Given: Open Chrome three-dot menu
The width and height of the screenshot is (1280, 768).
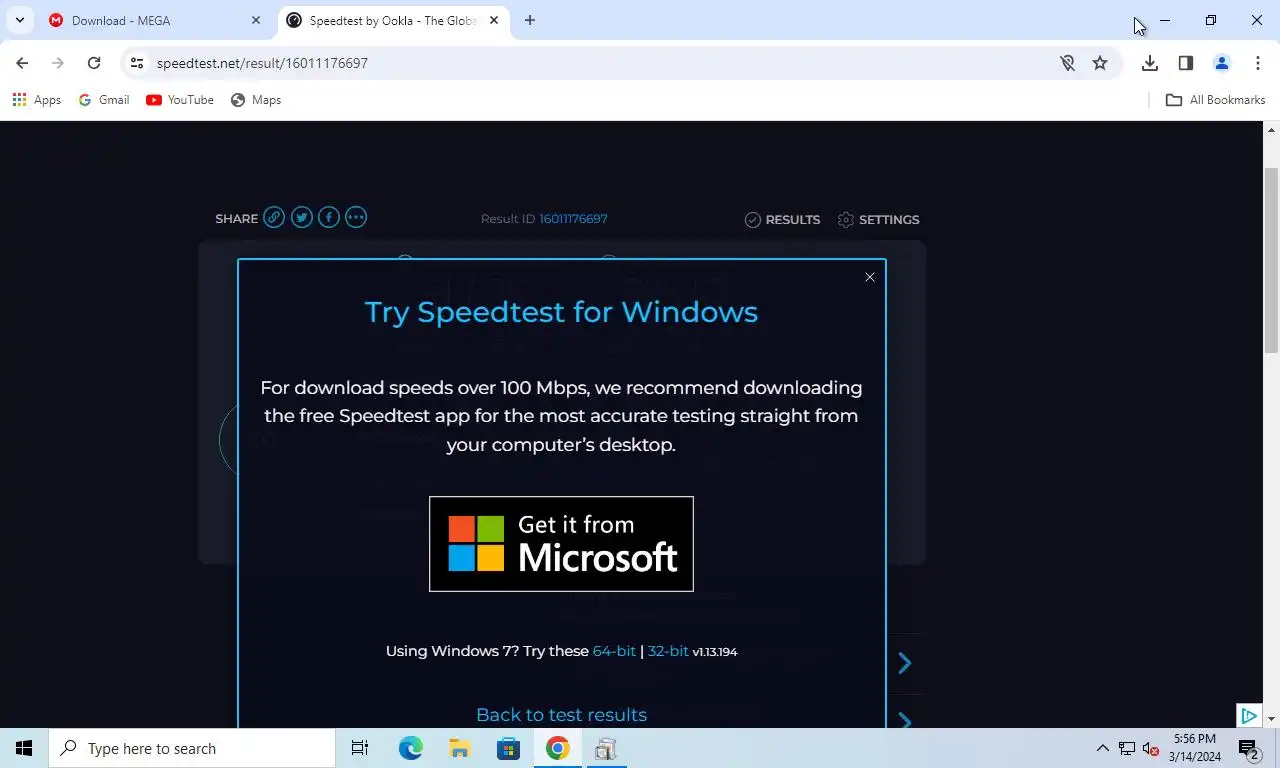Looking at the screenshot, I should 1257,63.
